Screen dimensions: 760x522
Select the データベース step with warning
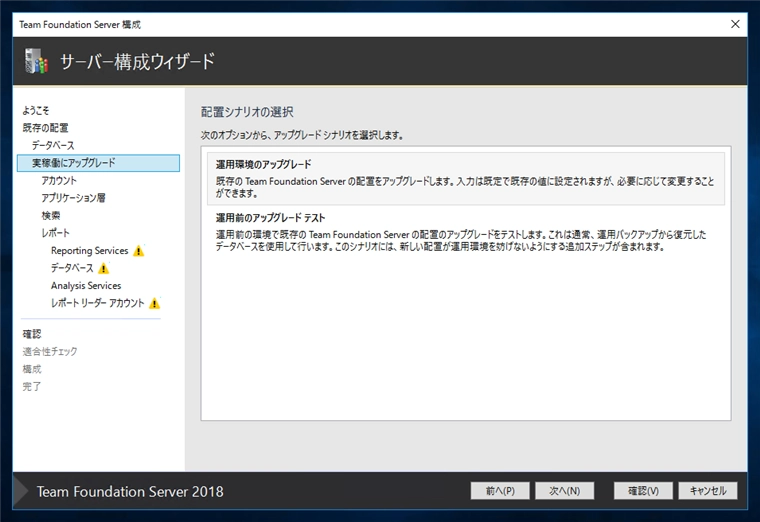coord(72,268)
